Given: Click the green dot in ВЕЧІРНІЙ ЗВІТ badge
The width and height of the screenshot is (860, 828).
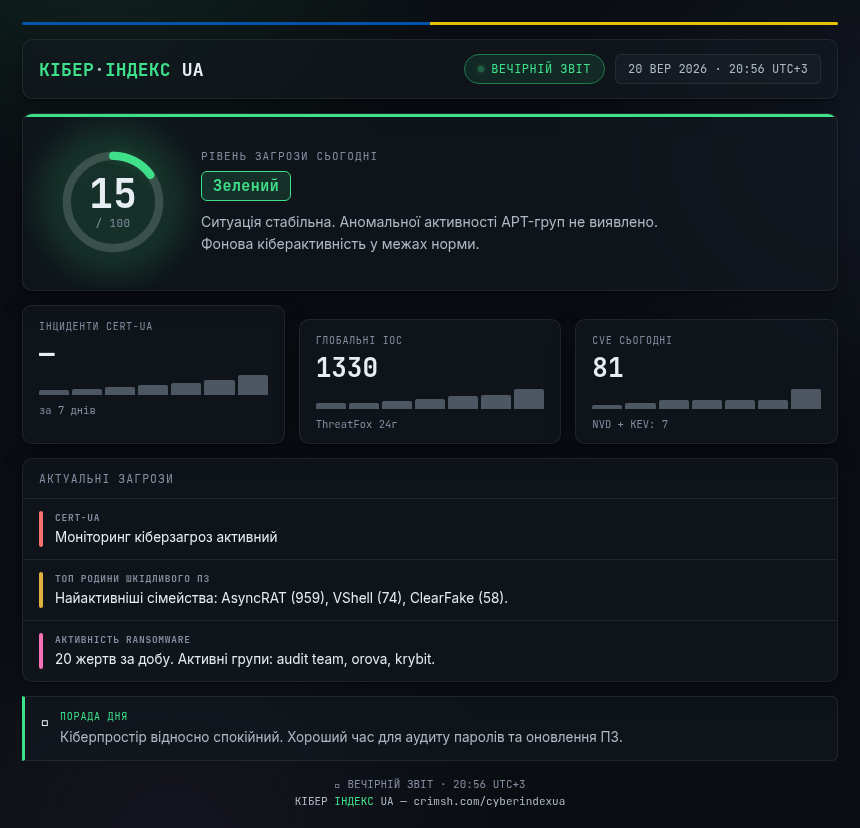Looking at the screenshot, I should (481, 69).
